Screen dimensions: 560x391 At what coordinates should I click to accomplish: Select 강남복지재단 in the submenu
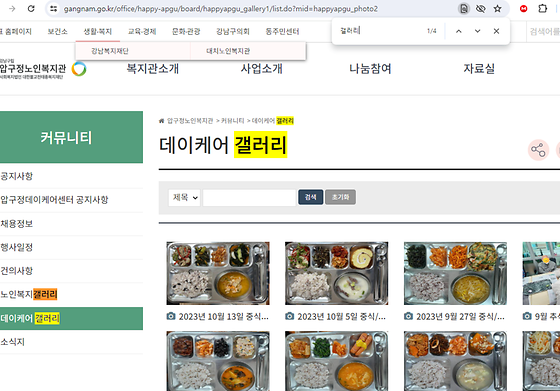[110, 51]
